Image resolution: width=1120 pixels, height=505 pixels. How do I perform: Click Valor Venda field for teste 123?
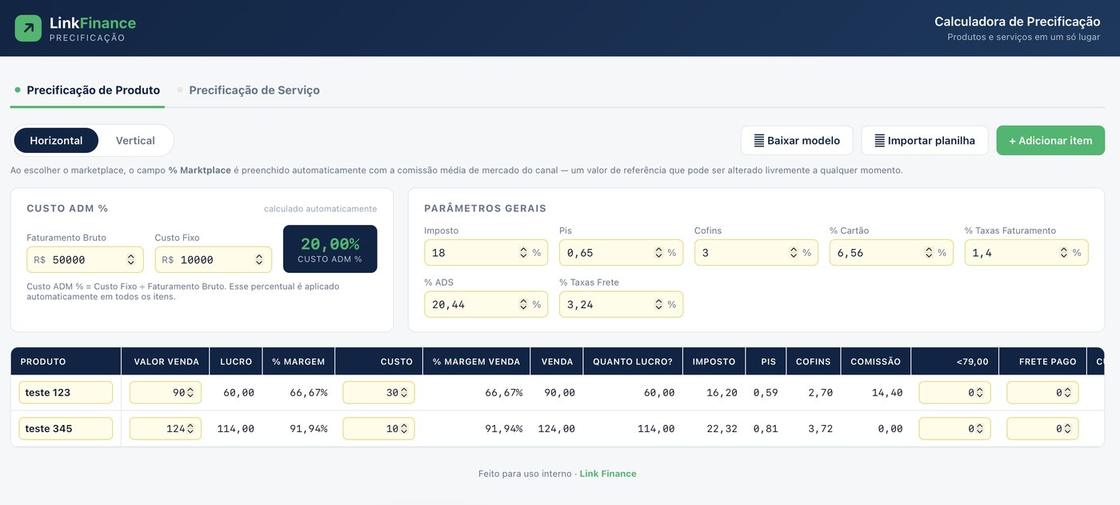(x=165, y=392)
